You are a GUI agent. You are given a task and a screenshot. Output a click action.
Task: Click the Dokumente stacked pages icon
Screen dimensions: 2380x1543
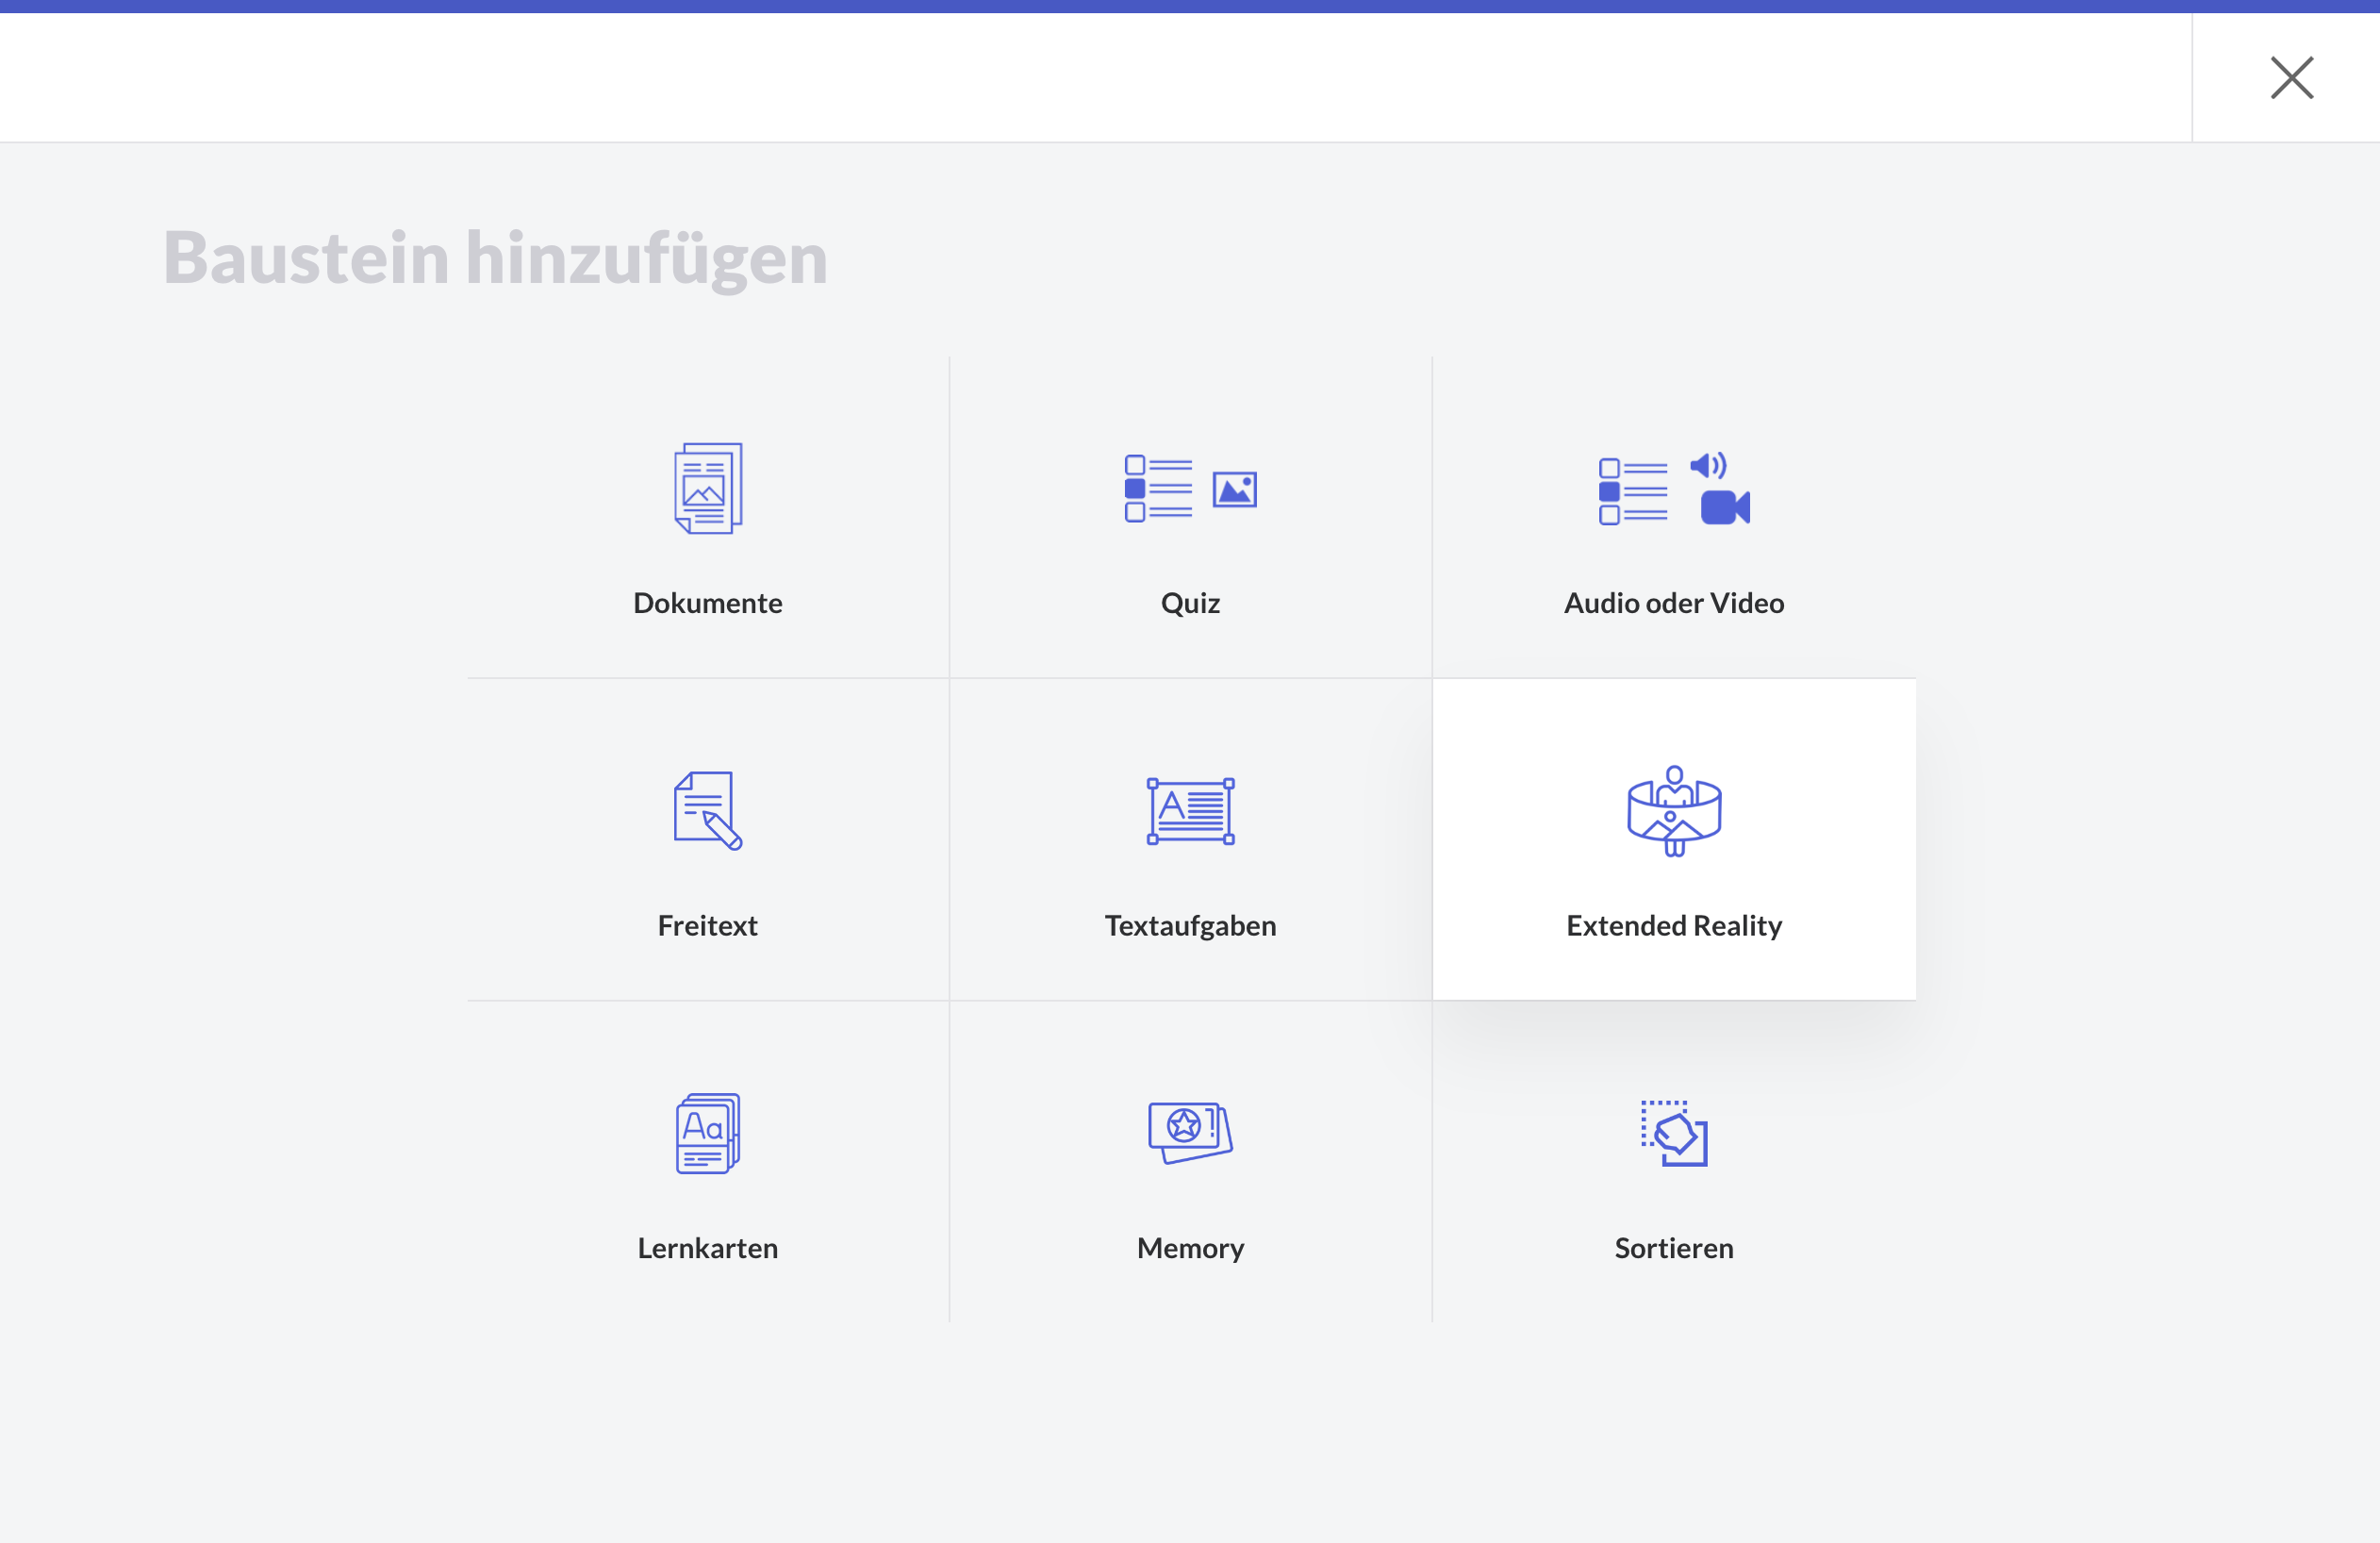point(708,488)
